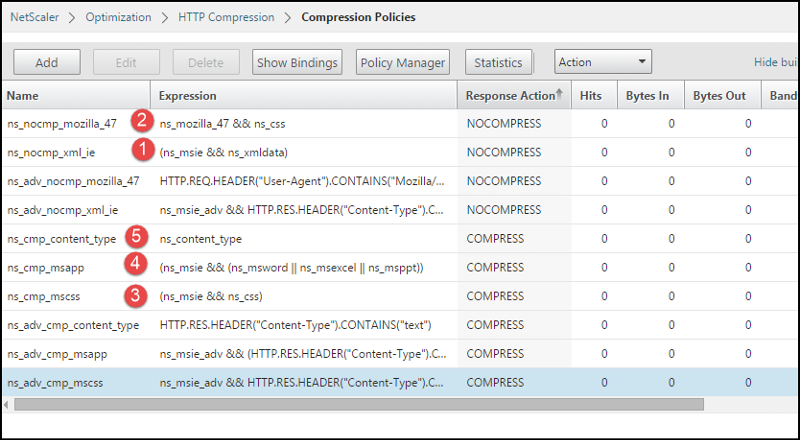Click the red circle badge numbered 4
This screenshot has height=440, width=800.
pyautogui.click(x=135, y=264)
